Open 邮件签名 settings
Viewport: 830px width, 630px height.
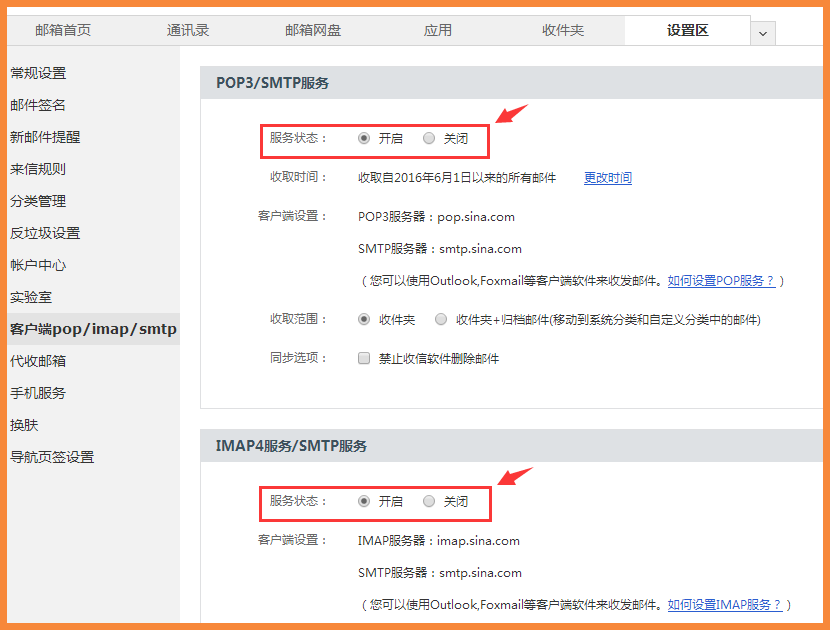38,105
